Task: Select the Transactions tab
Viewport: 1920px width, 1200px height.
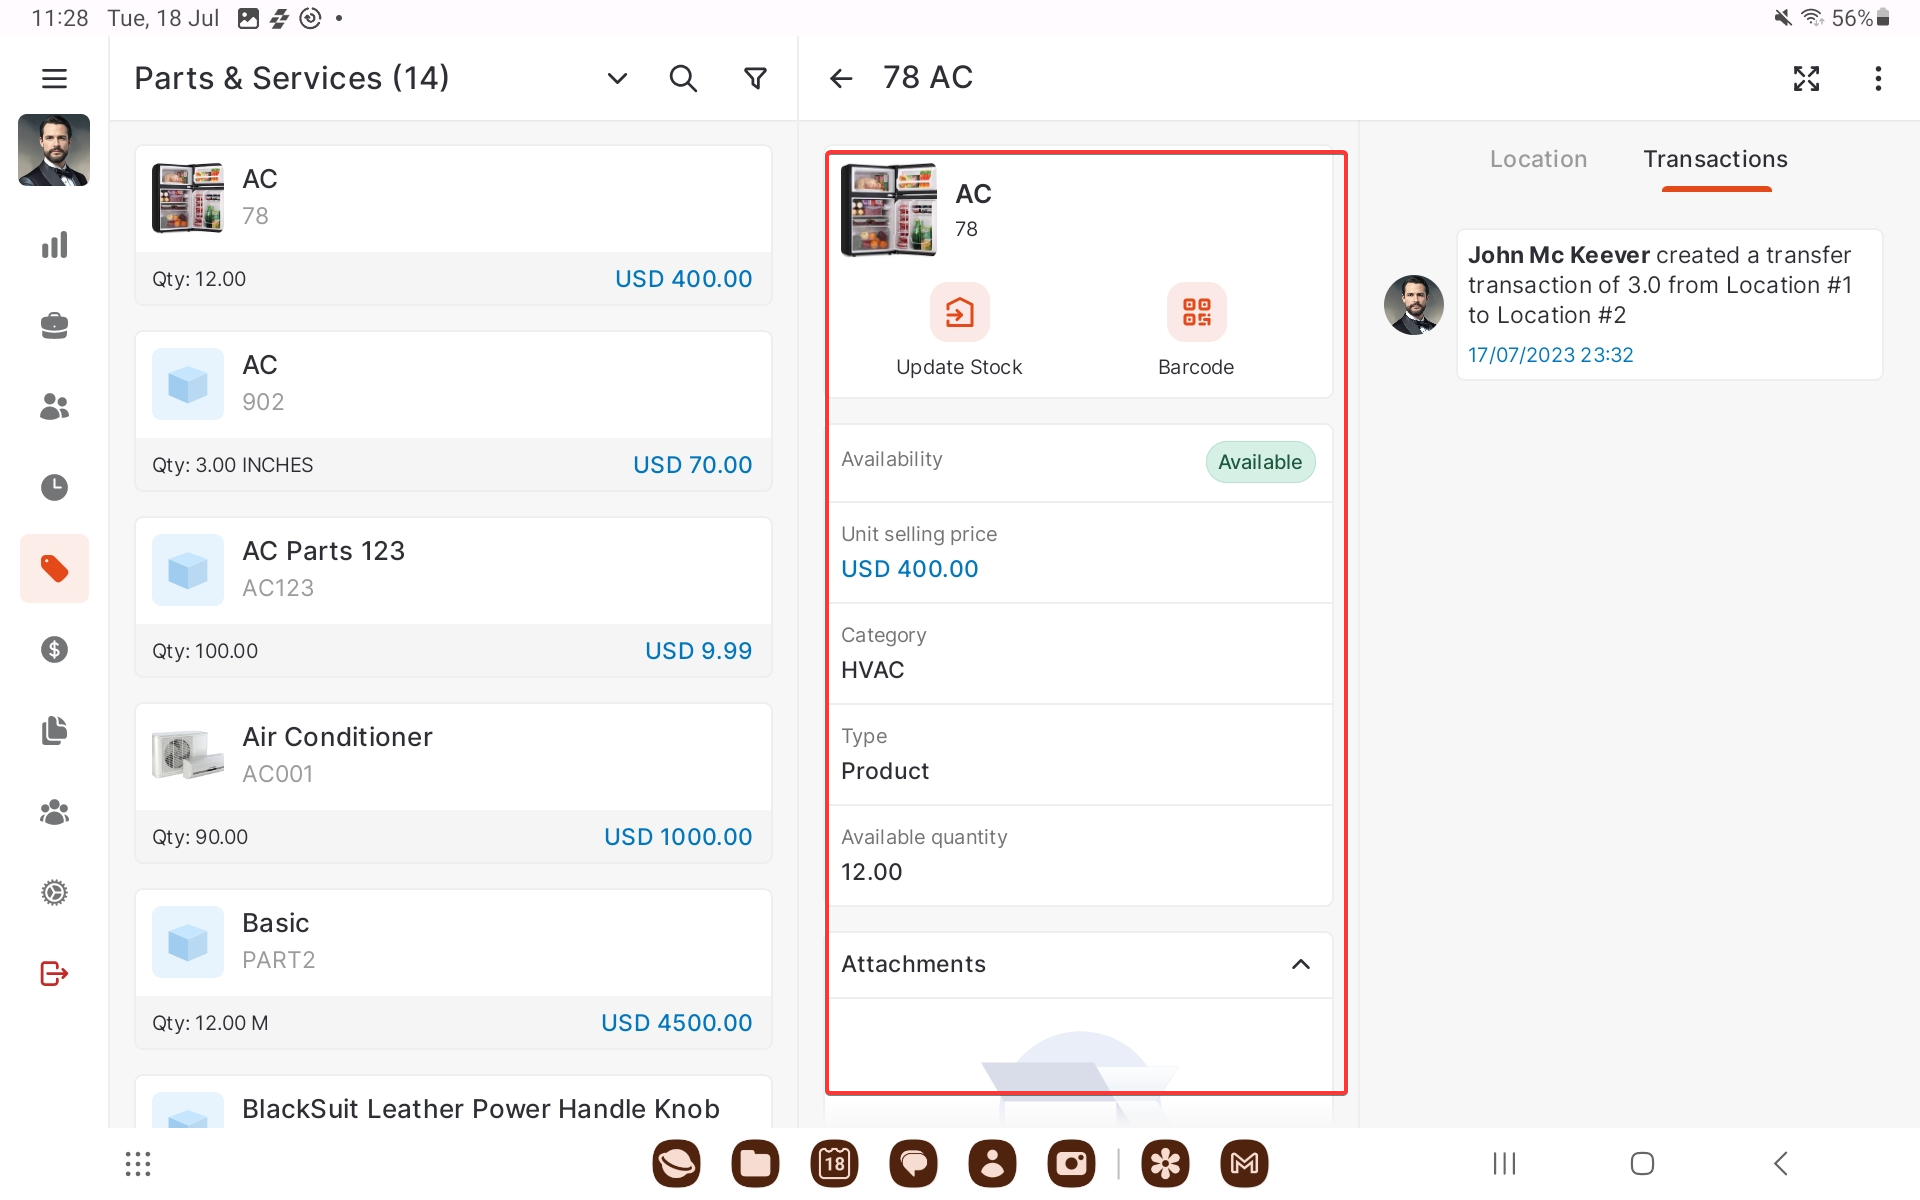Action: [x=1715, y=159]
